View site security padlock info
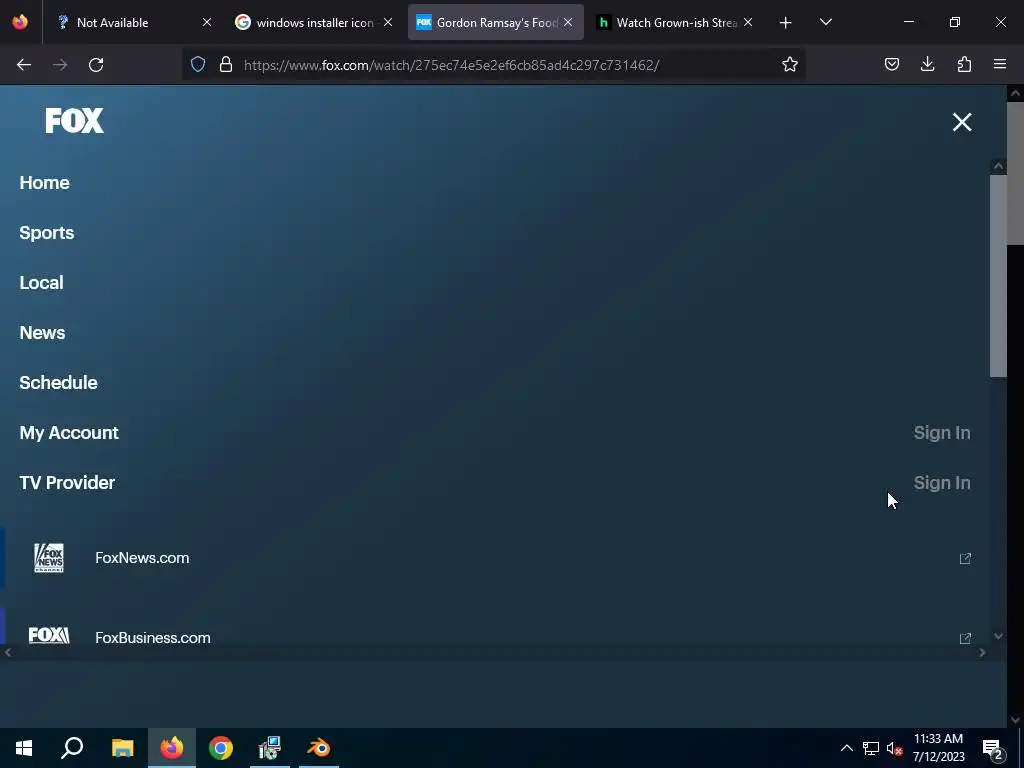 coord(226,64)
